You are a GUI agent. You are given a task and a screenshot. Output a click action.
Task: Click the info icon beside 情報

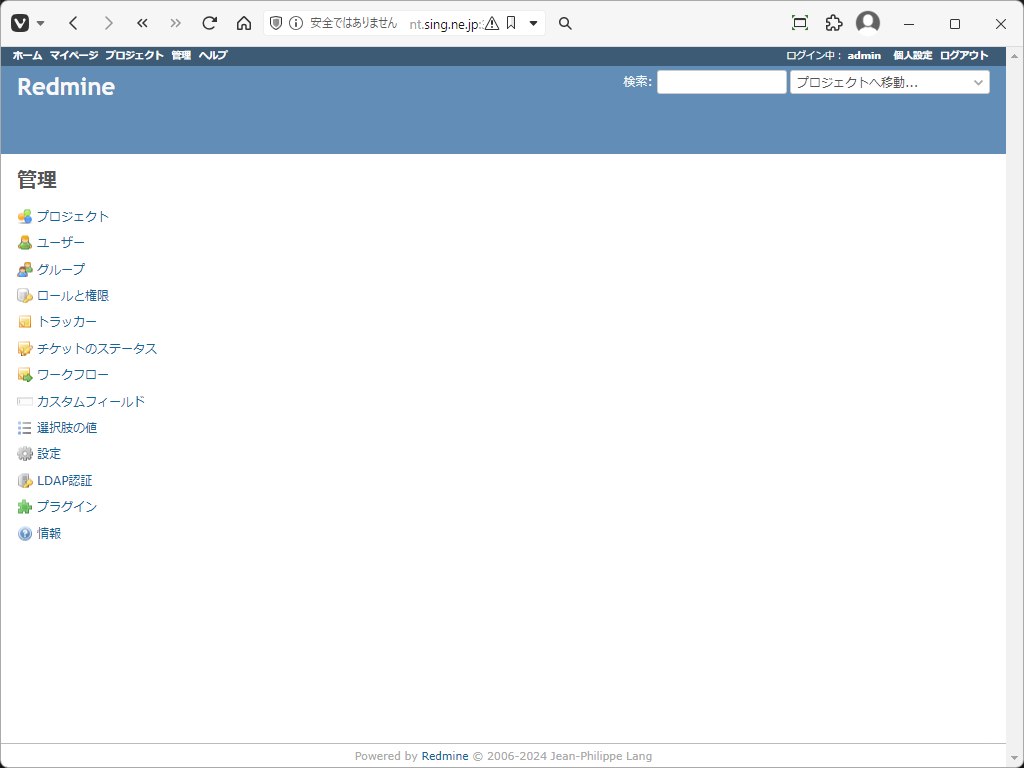click(25, 534)
